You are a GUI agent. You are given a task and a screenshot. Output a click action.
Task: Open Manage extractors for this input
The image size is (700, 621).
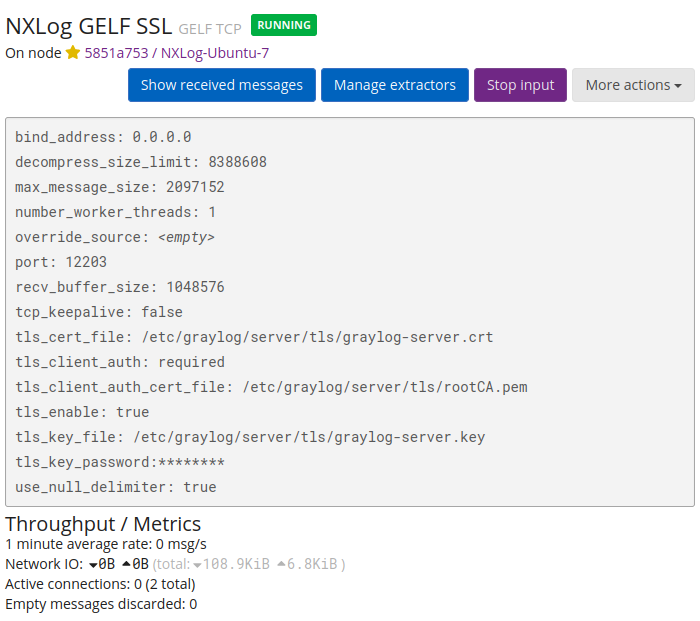394,85
